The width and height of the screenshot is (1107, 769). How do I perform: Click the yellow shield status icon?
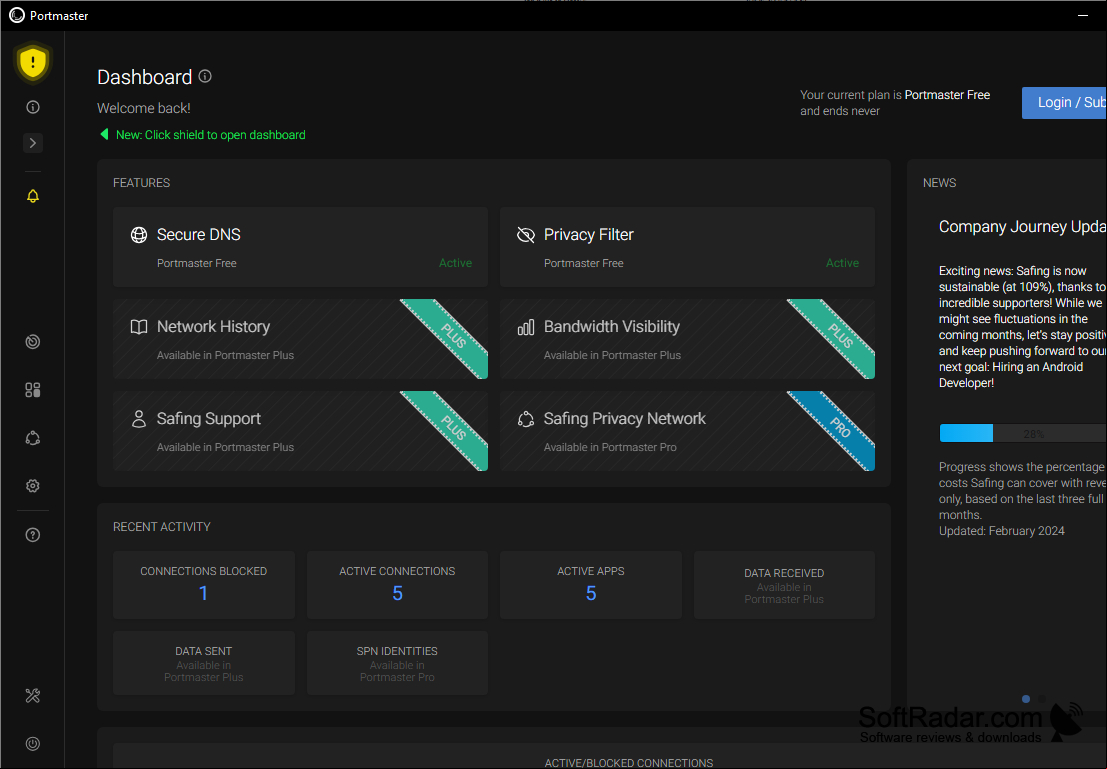click(x=32, y=63)
